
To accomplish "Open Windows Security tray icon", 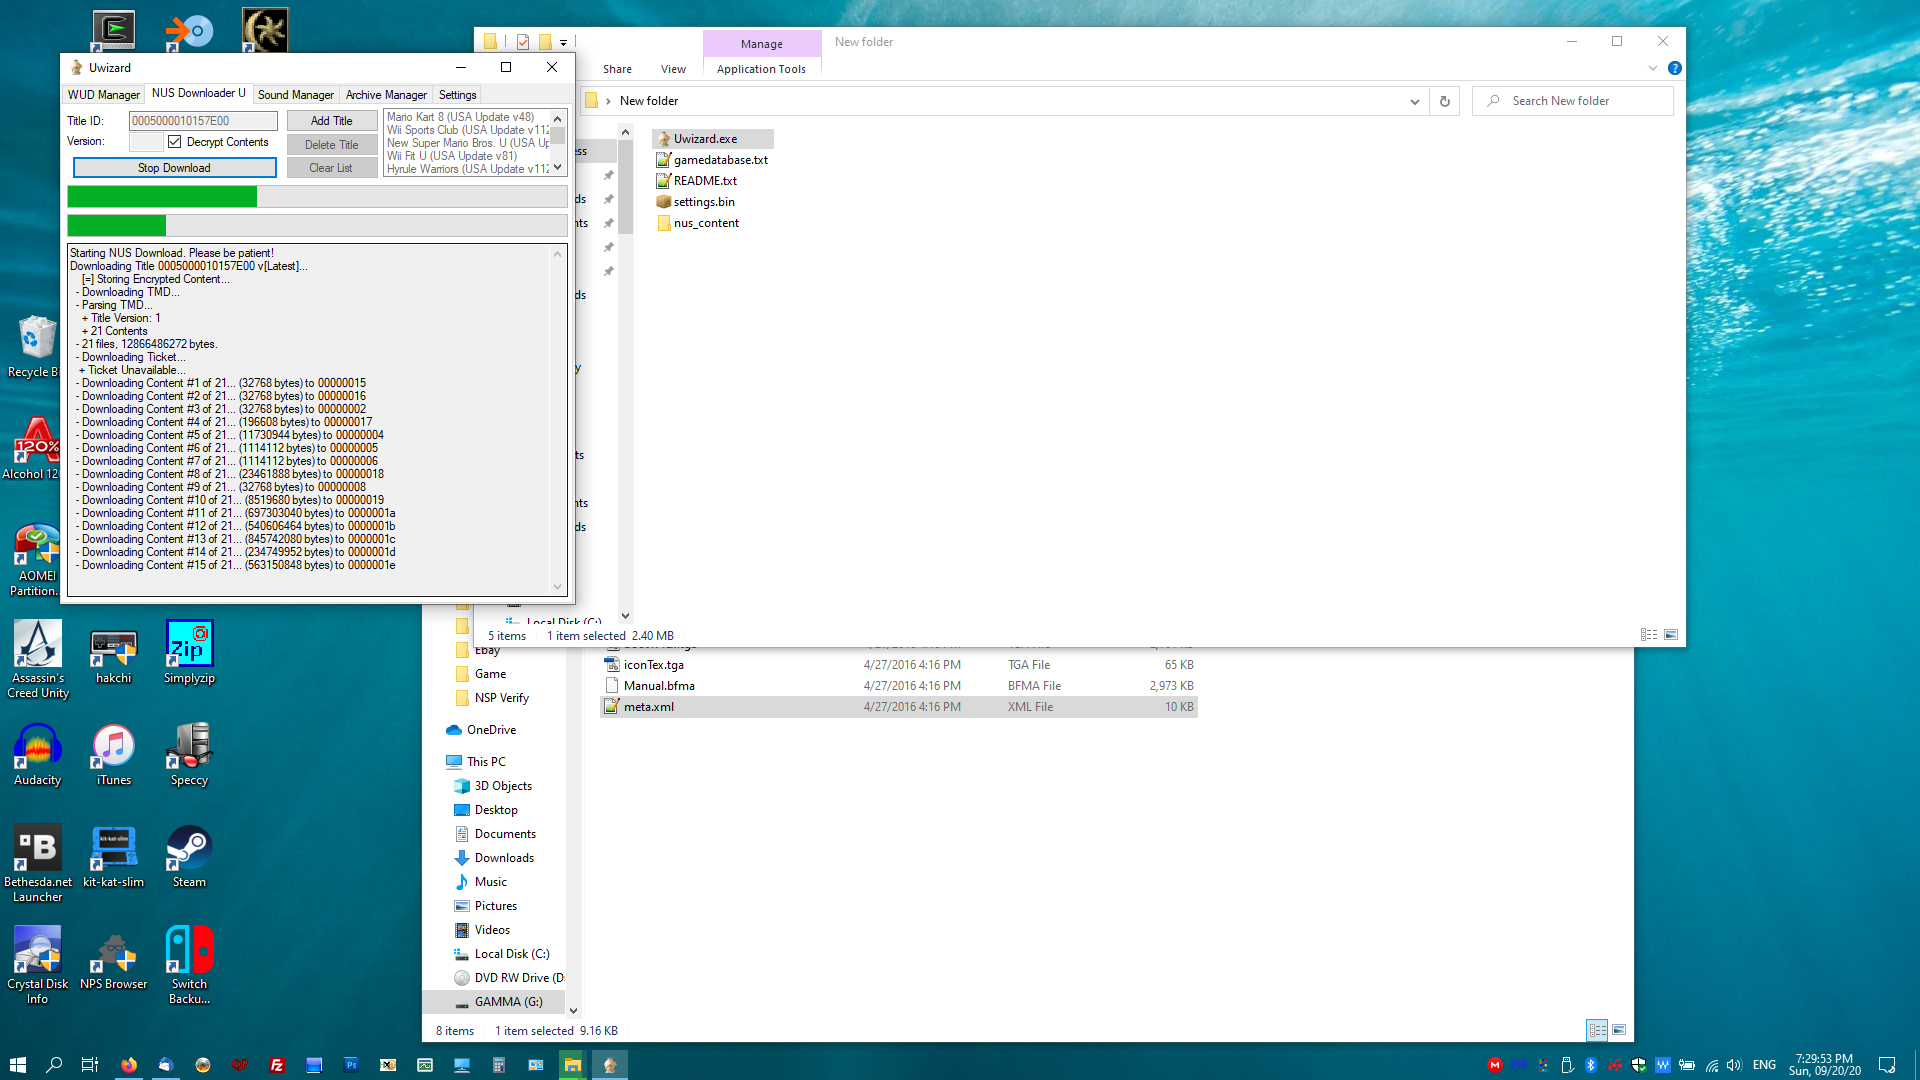I will tap(1639, 1065).
